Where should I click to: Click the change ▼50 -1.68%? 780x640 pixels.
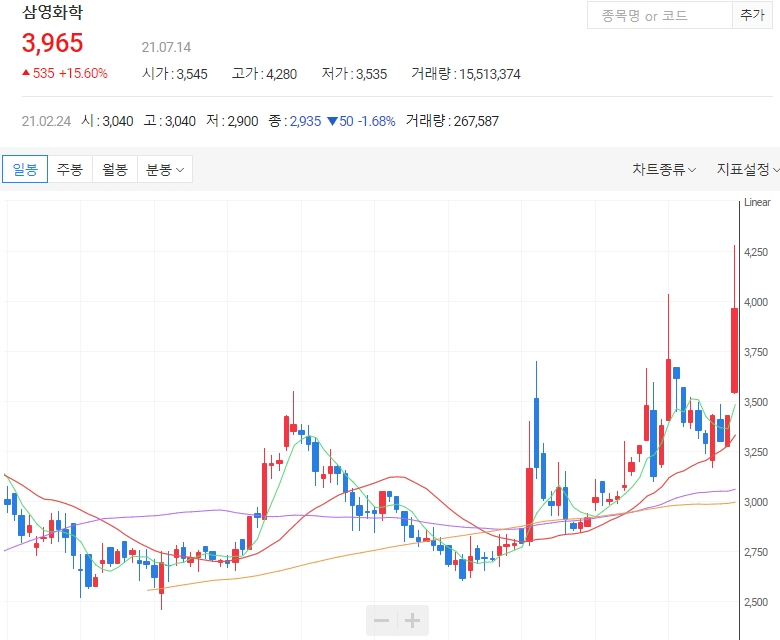click(361, 121)
